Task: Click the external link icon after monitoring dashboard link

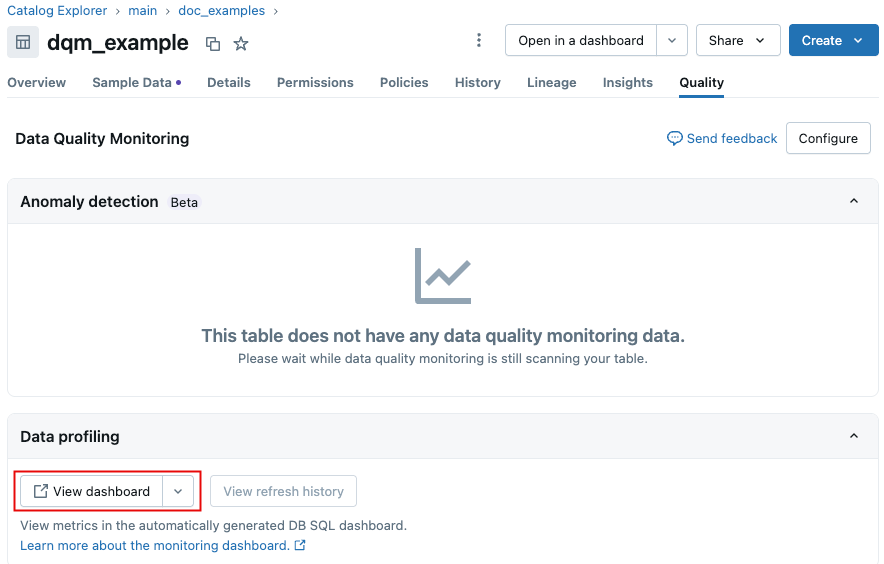Action: click(300, 546)
